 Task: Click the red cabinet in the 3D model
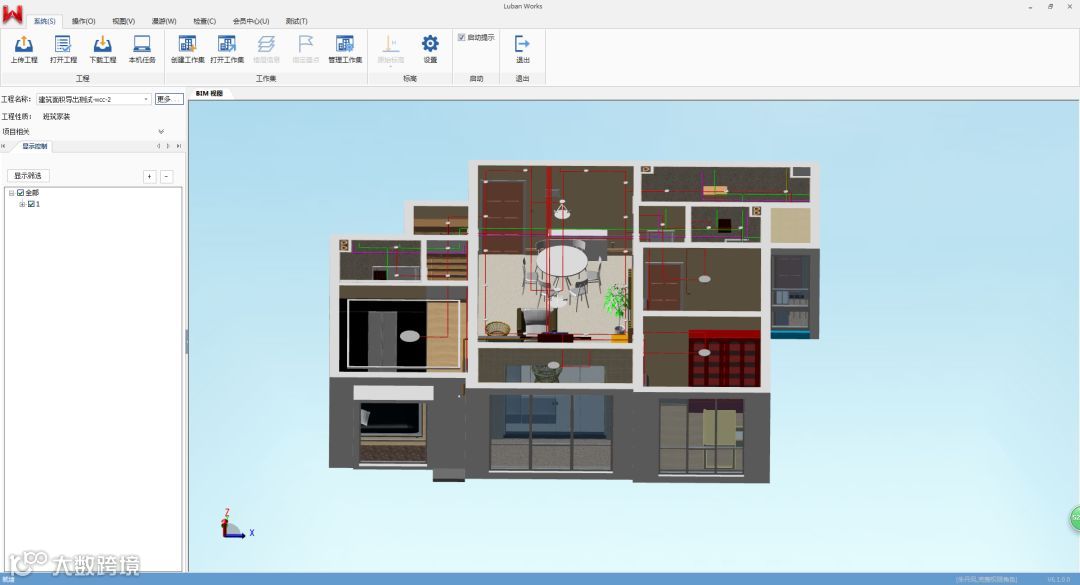coord(725,358)
